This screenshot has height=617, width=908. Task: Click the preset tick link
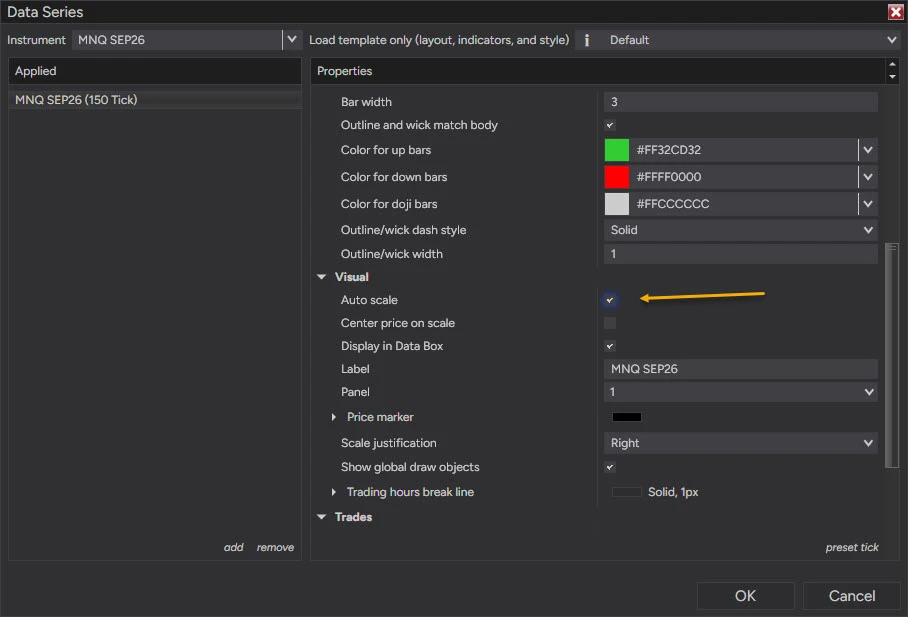(852, 547)
